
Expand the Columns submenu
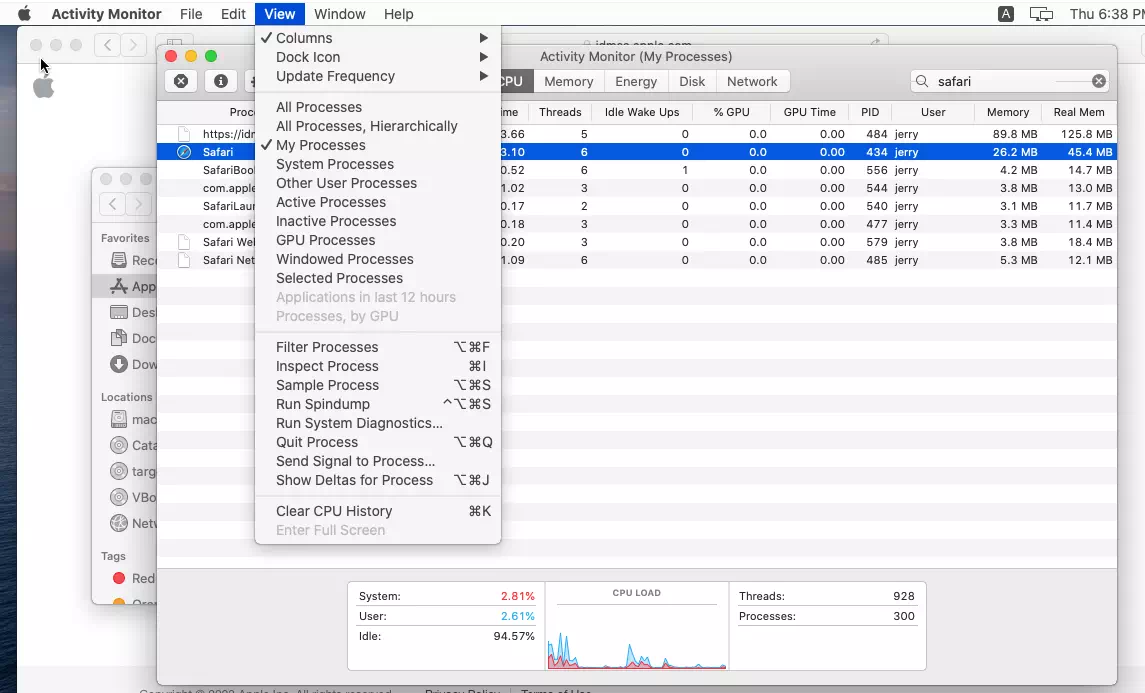(378, 38)
